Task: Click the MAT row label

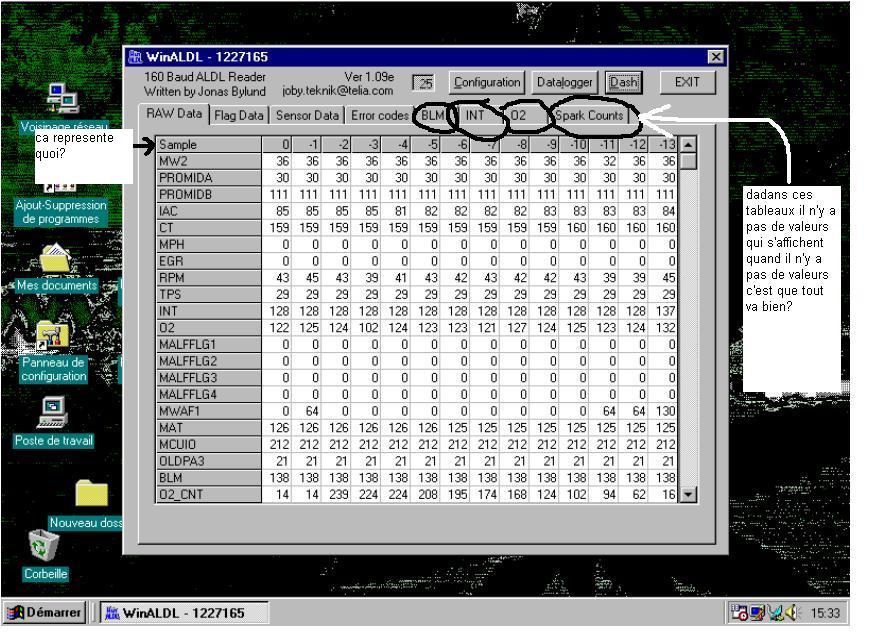Action: click(x=208, y=428)
